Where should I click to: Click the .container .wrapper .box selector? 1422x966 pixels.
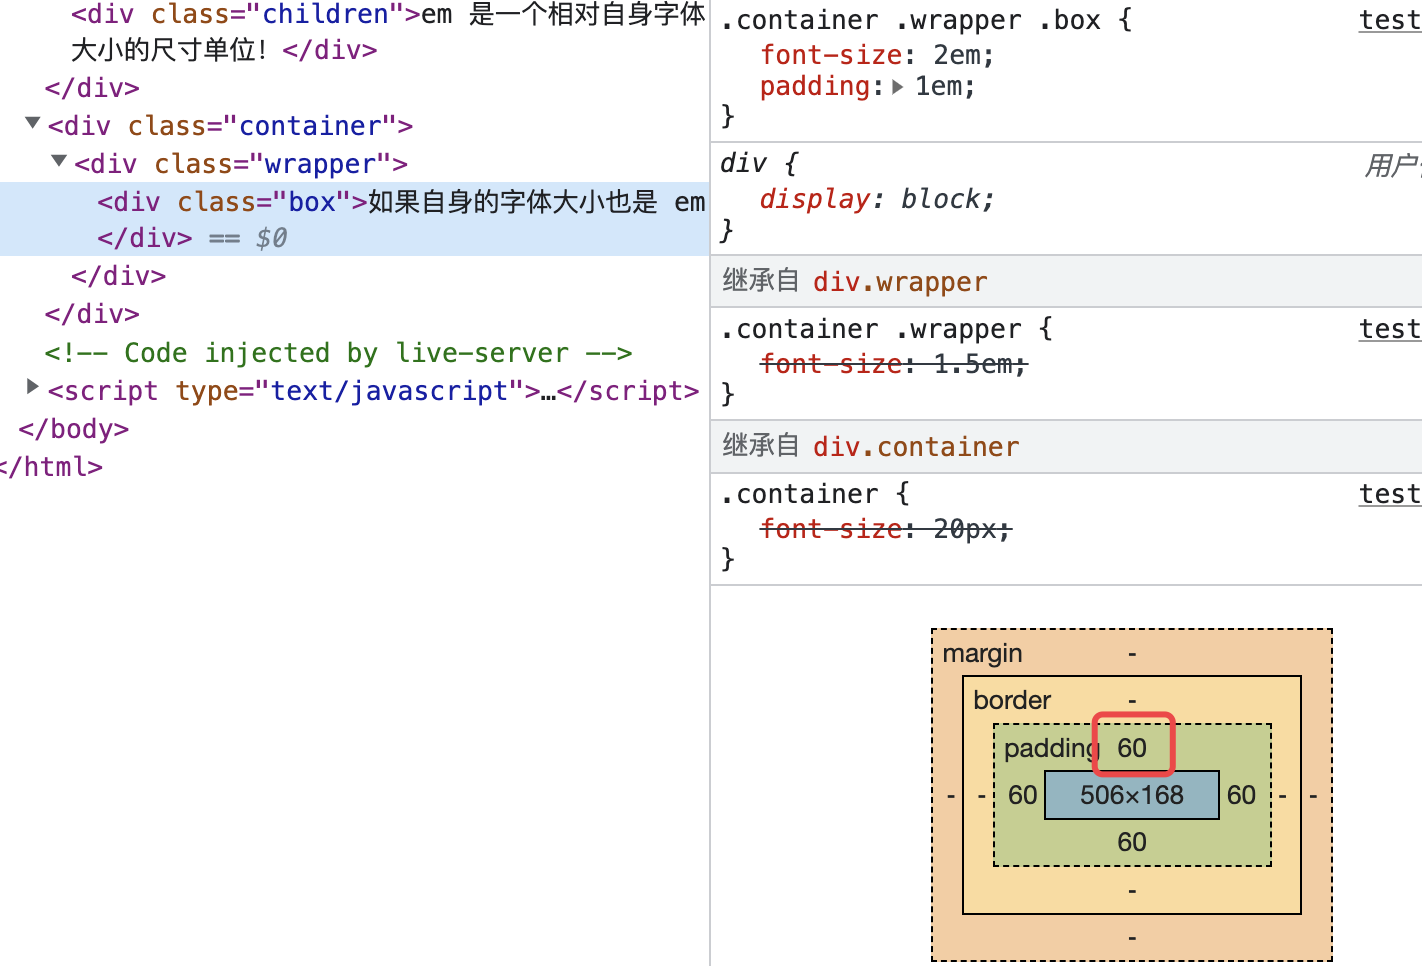910,20
